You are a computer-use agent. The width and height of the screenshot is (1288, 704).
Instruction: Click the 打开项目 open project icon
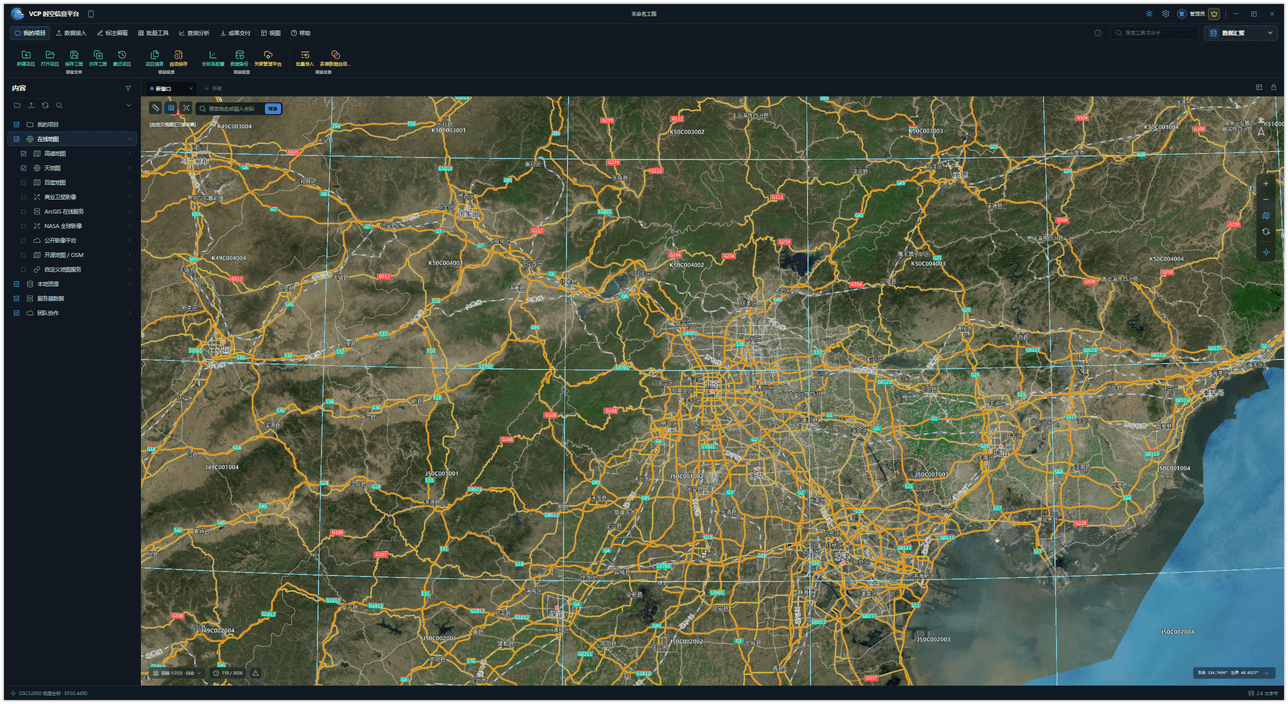[50, 55]
